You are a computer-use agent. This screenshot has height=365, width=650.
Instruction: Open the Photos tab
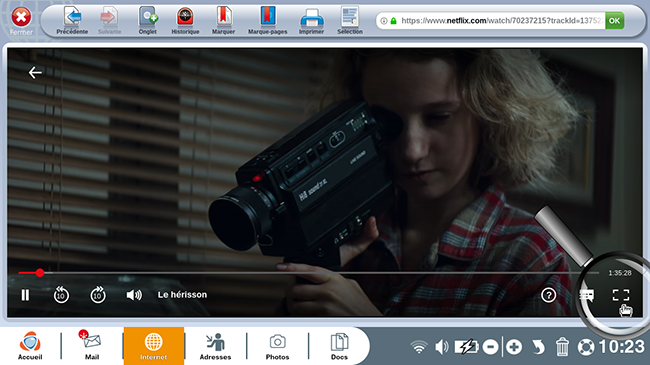[x=277, y=346]
